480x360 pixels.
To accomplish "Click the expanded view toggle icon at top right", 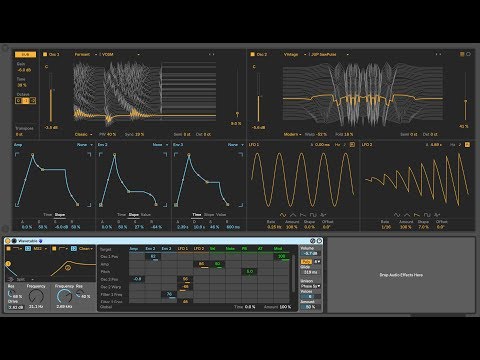I will [462, 54].
